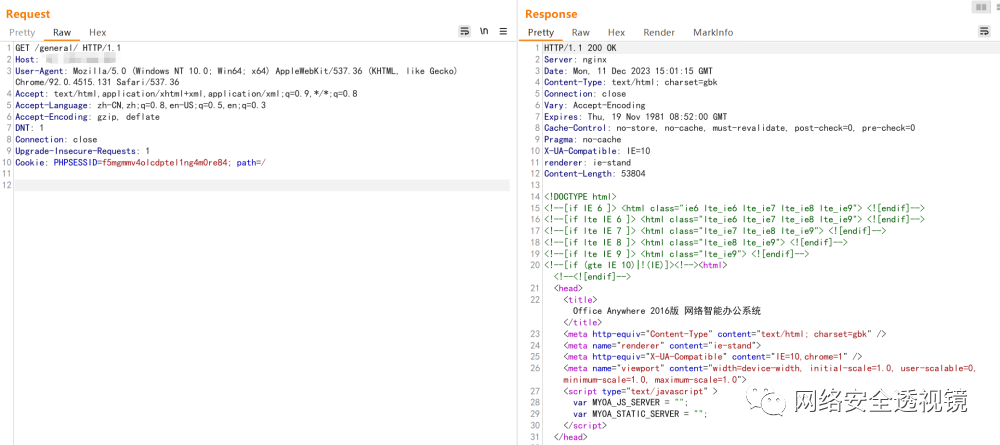
Task: Click the Content-Length: 53804 header
Action: point(592,174)
